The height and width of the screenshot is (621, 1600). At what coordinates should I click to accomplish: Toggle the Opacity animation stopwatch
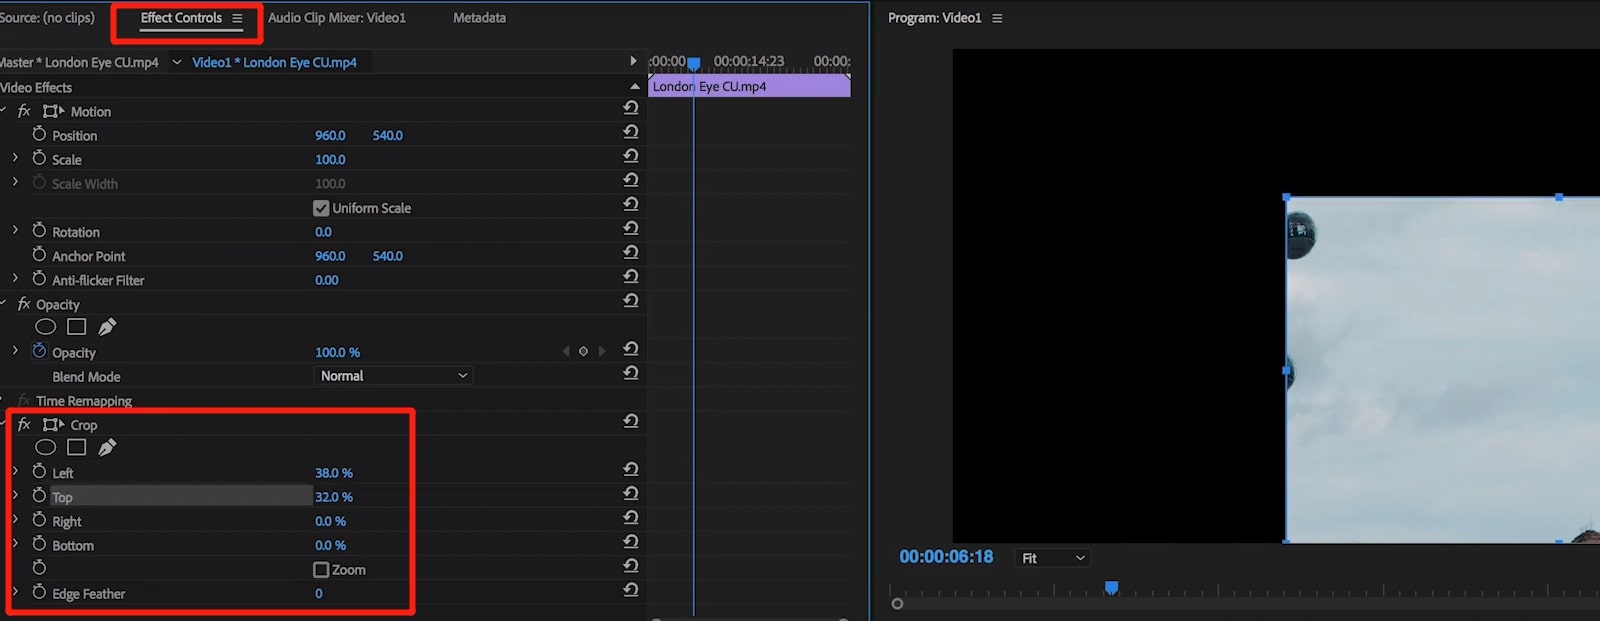point(39,351)
